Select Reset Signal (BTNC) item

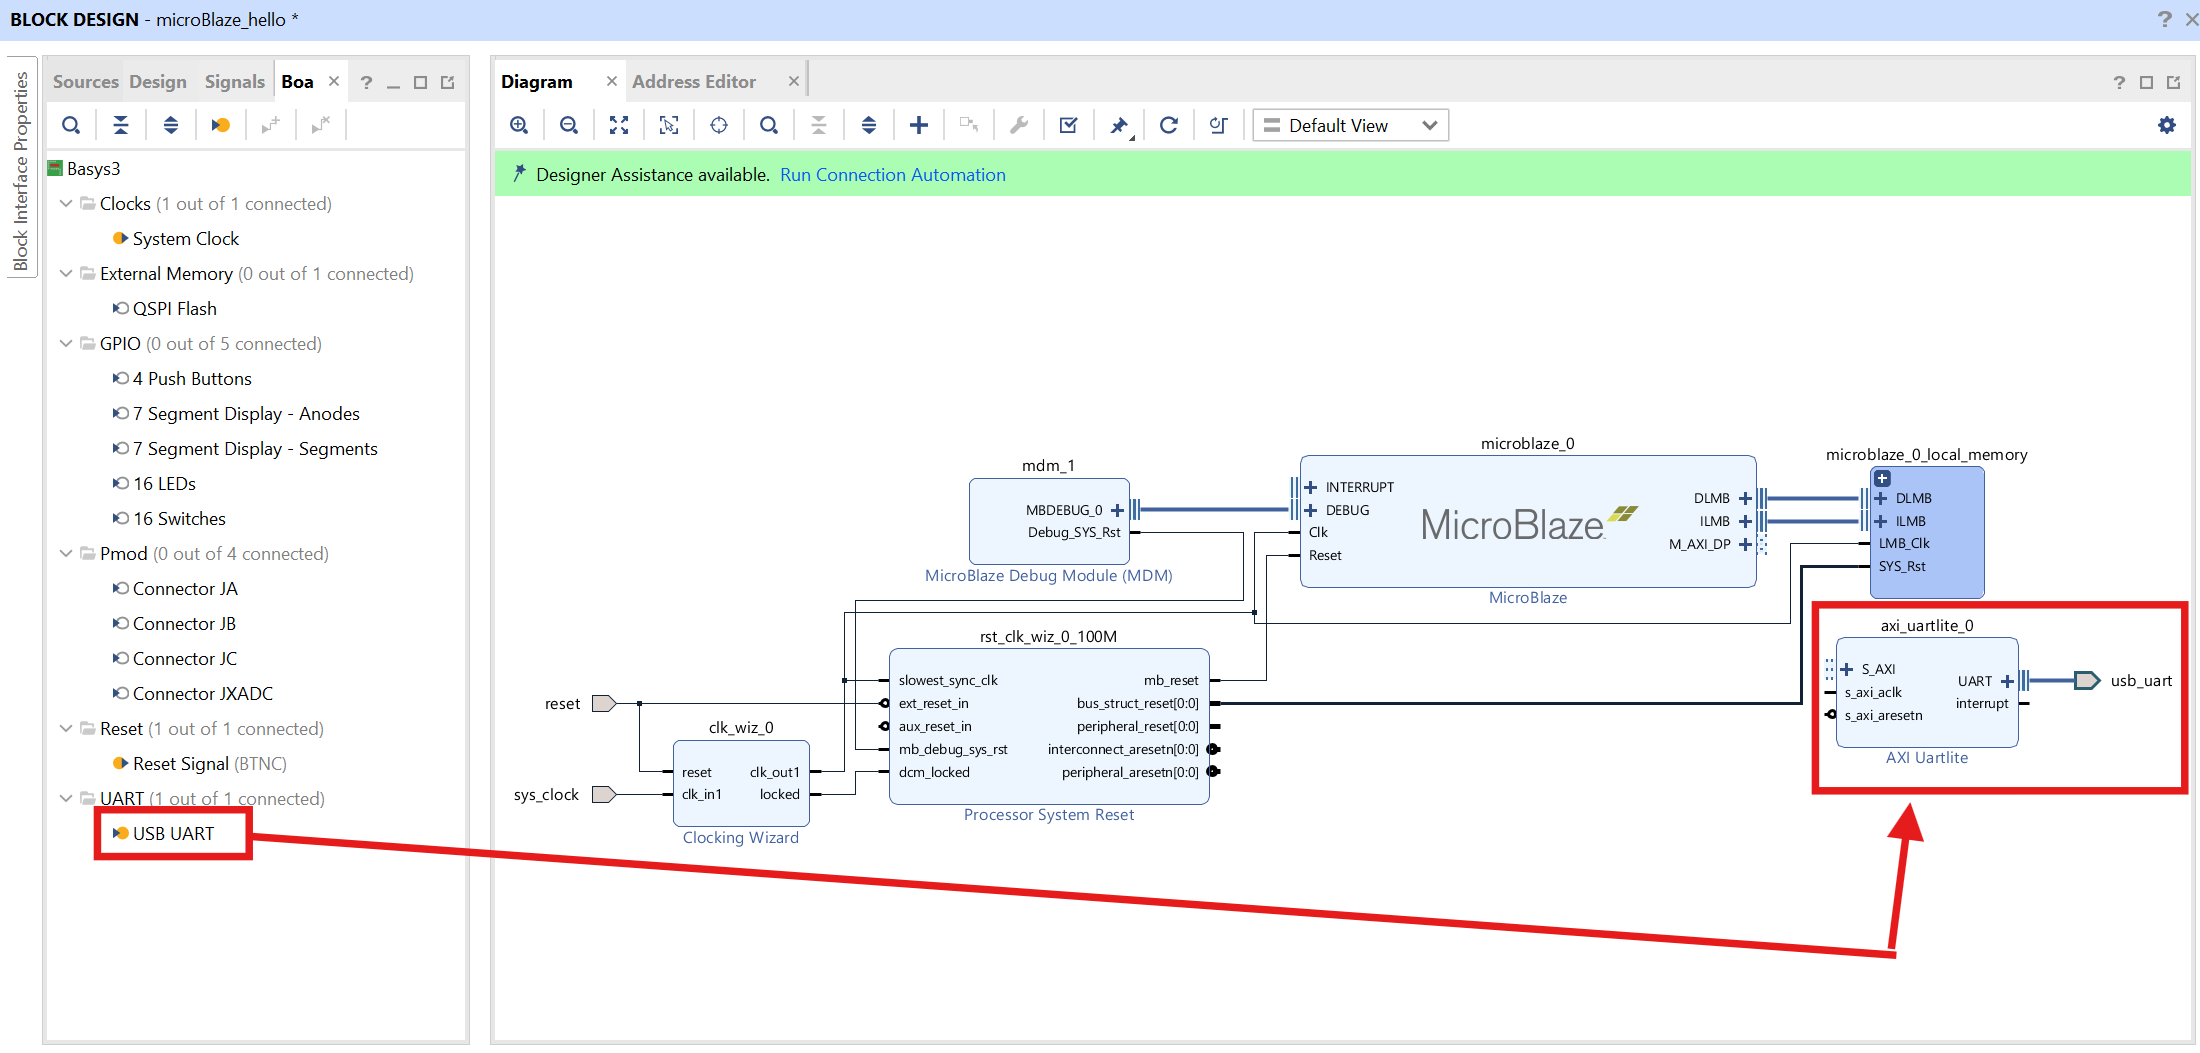209,763
